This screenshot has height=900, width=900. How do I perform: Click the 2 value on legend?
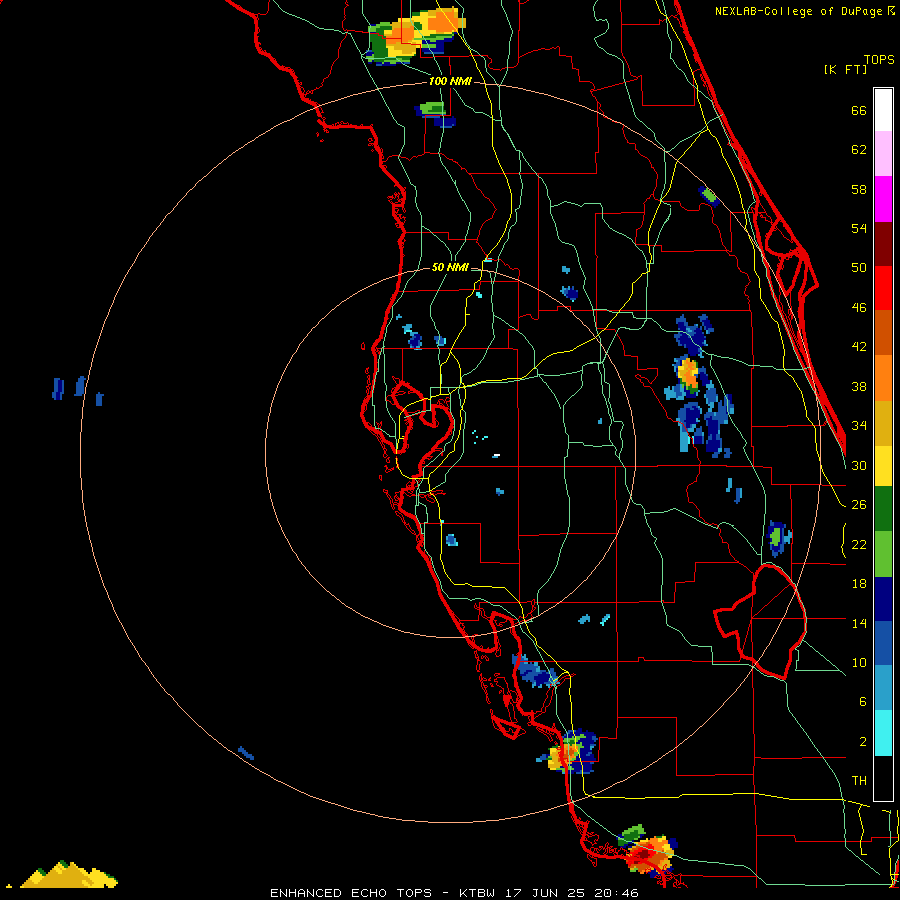pyautogui.click(x=862, y=742)
